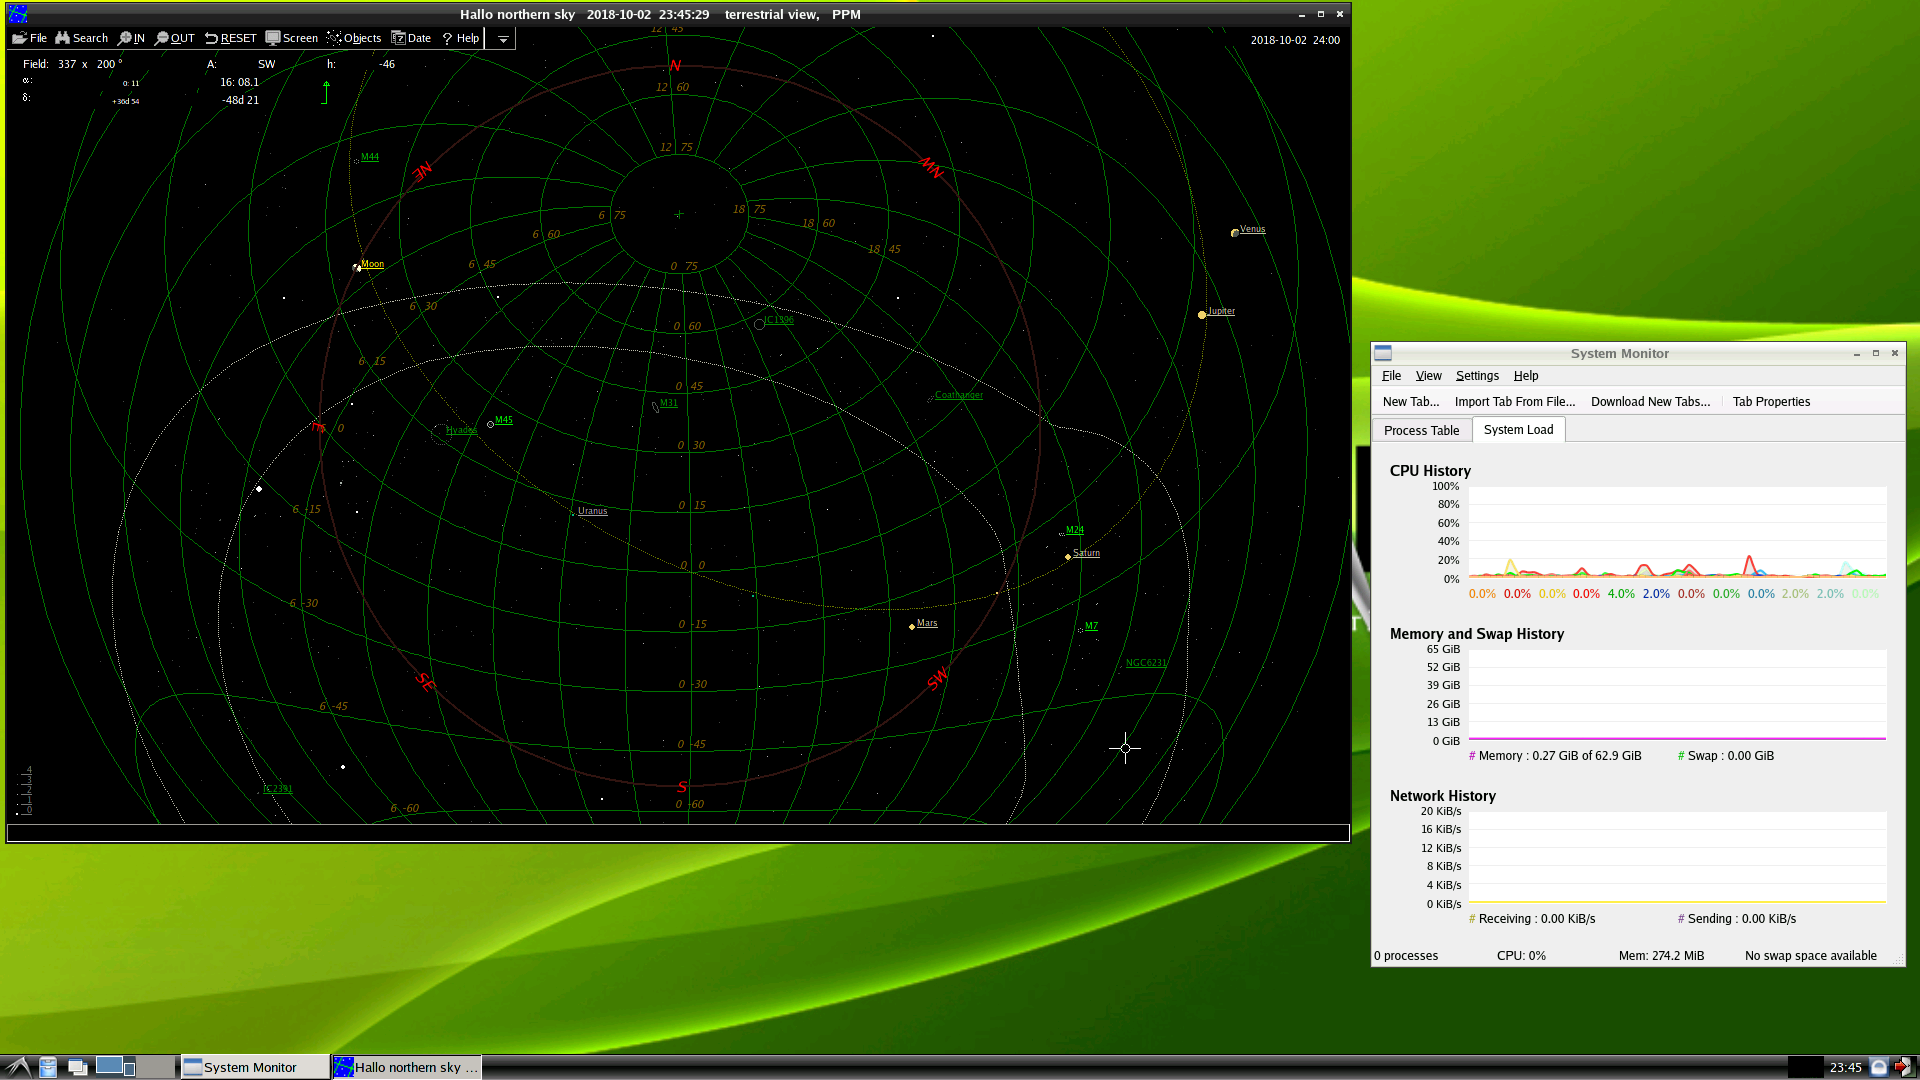Image resolution: width=1920 pixels, height=1080 pixels.
Task: Click the zoom OUT magnifier
Action: 175,38
